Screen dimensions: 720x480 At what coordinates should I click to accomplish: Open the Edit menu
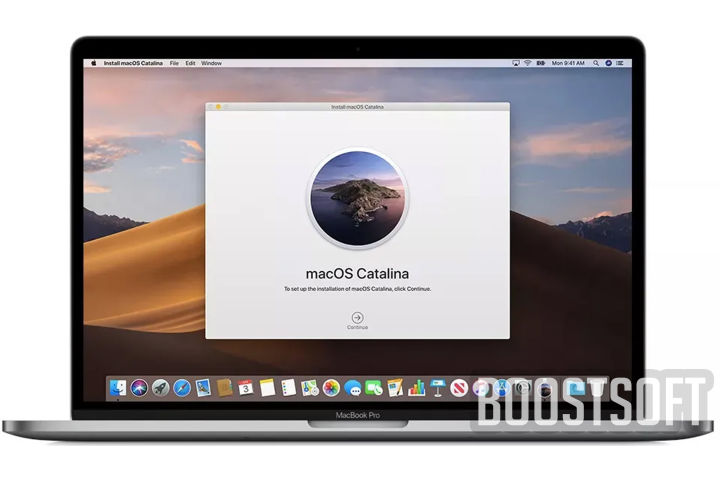pyautogui.click(x=191, y=63)
